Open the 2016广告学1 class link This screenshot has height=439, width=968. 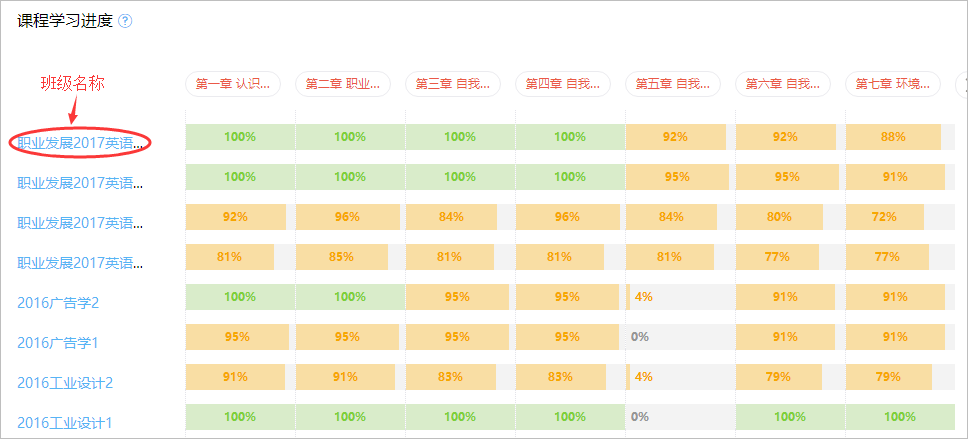click(58, 342)
